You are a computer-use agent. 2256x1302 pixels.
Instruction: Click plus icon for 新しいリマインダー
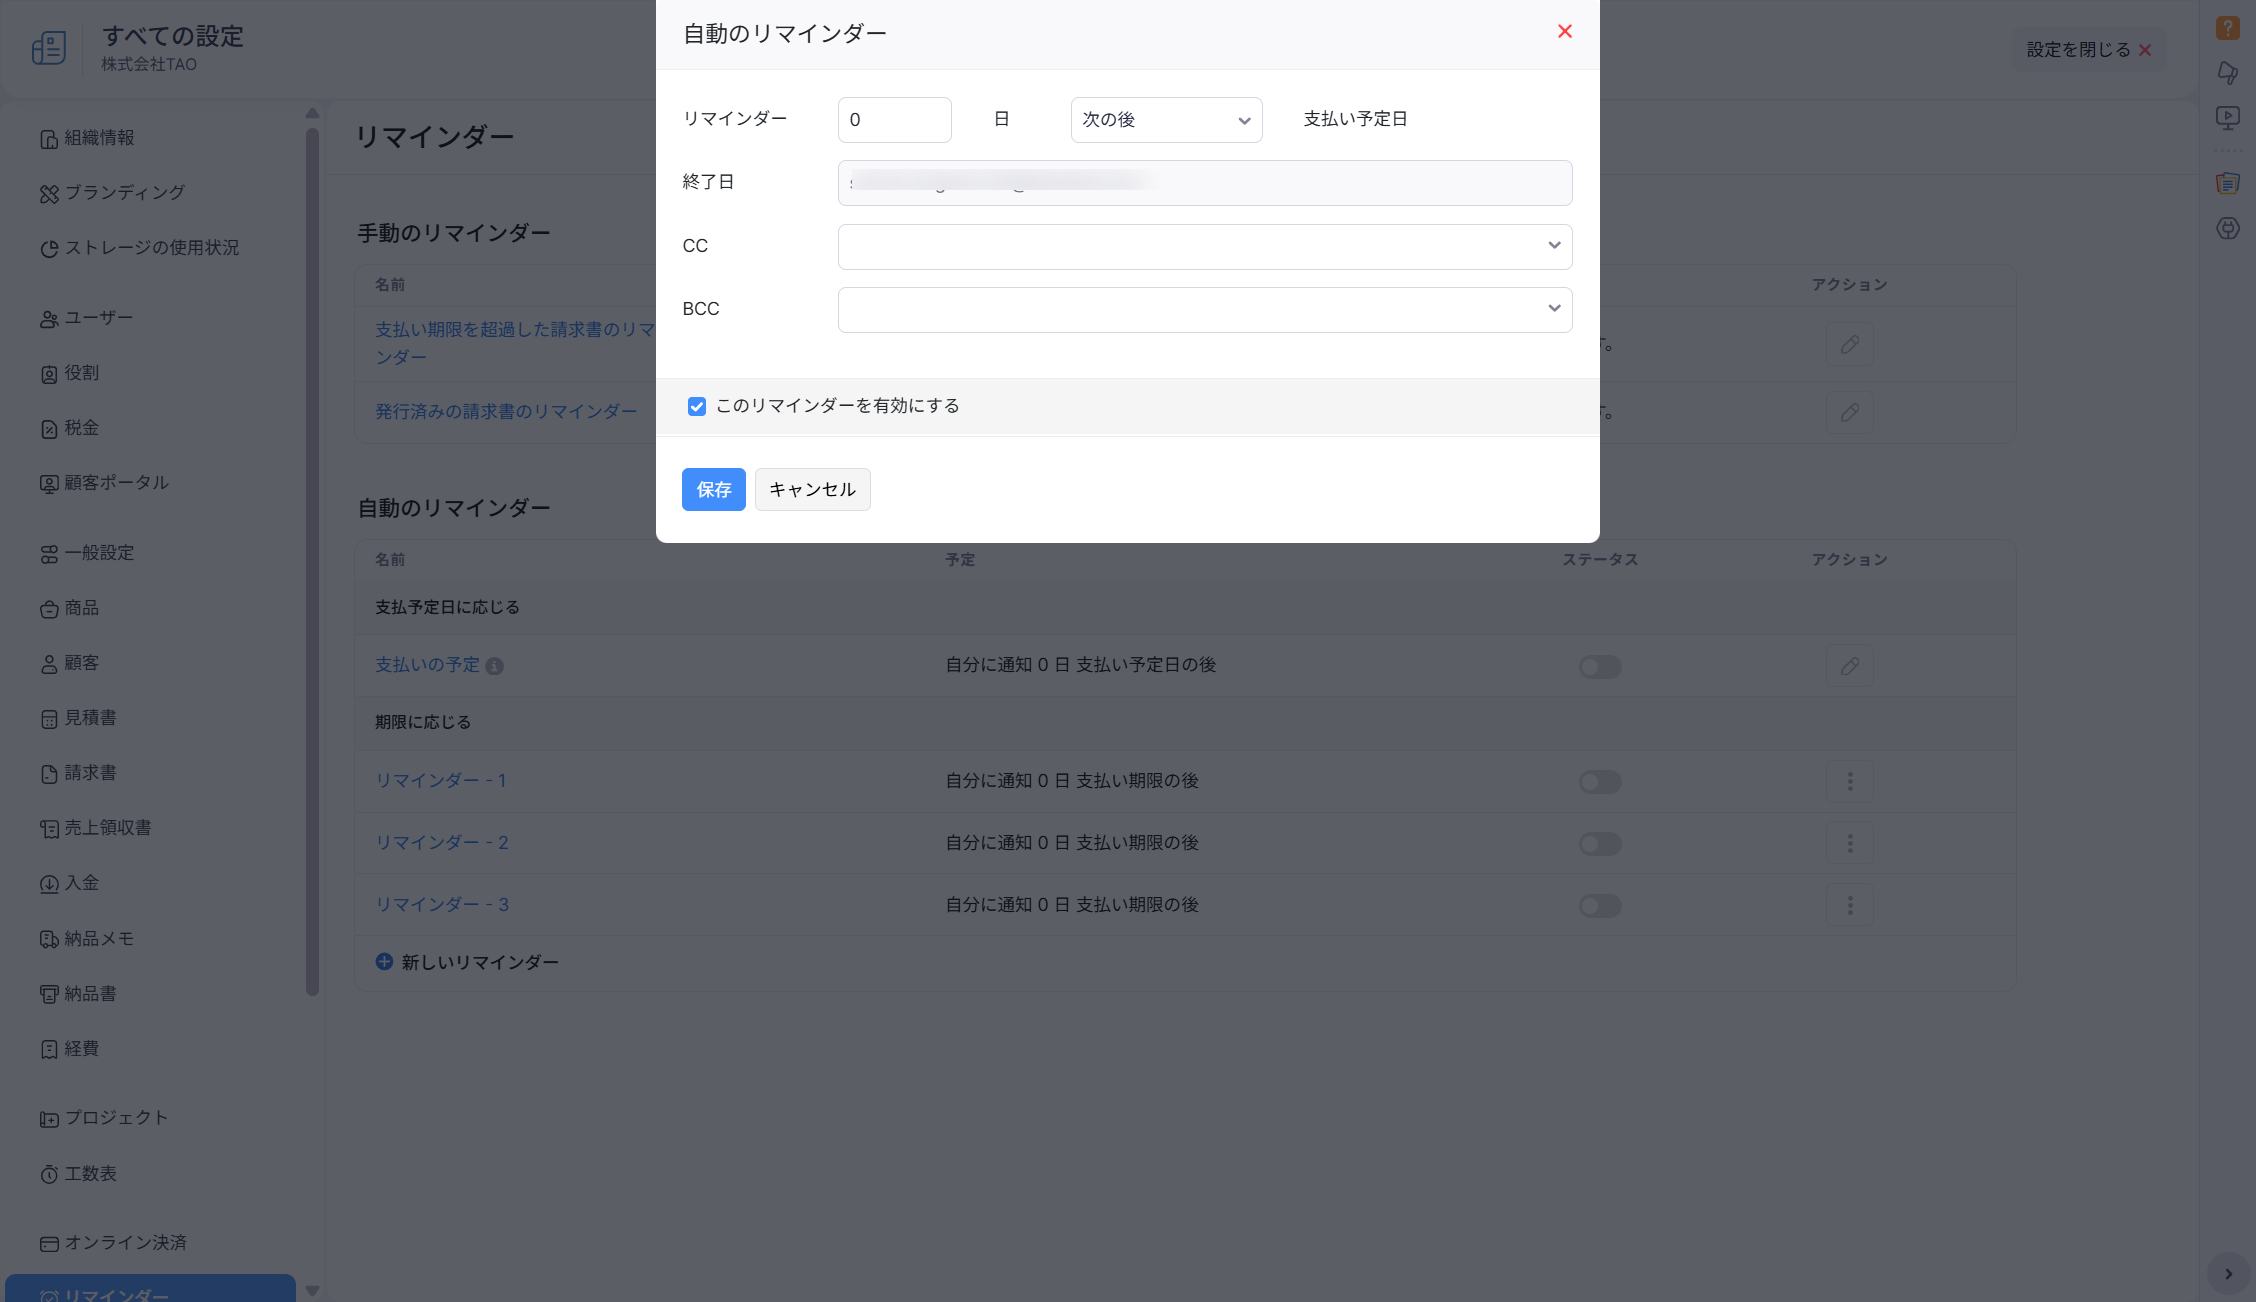pyautogui.click(x=384, y=961)
